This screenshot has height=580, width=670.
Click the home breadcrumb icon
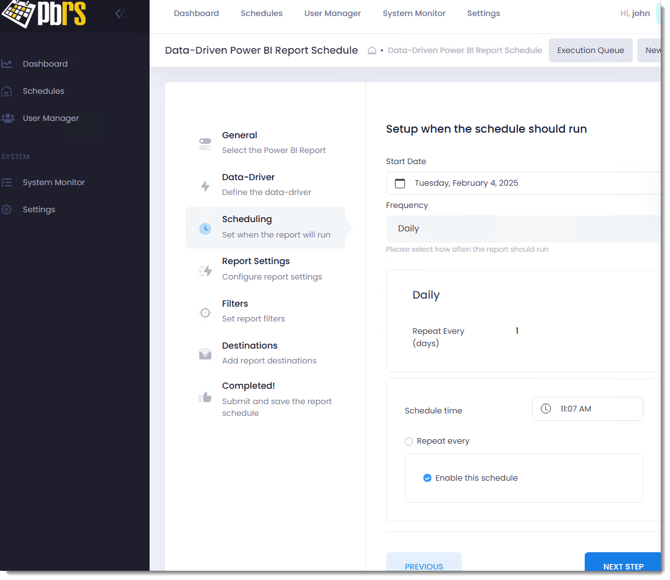click(x=372, y=50)
